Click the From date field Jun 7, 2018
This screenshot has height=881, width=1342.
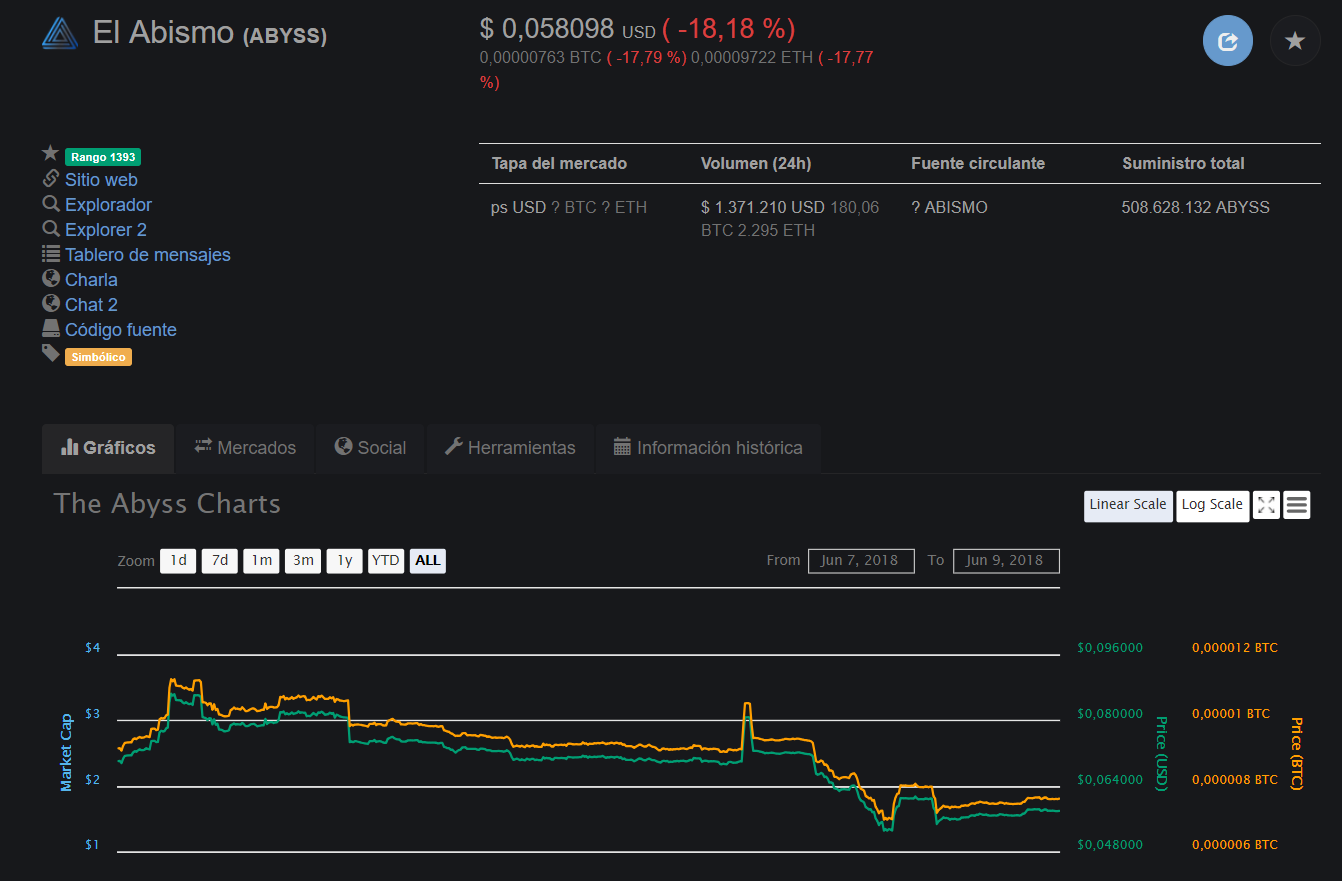(861, 561)
